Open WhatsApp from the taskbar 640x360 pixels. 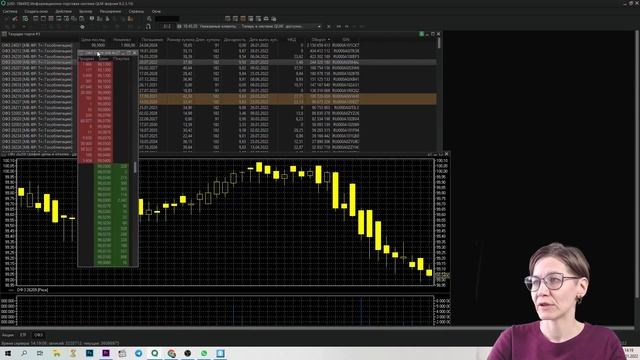click(204, 353)
